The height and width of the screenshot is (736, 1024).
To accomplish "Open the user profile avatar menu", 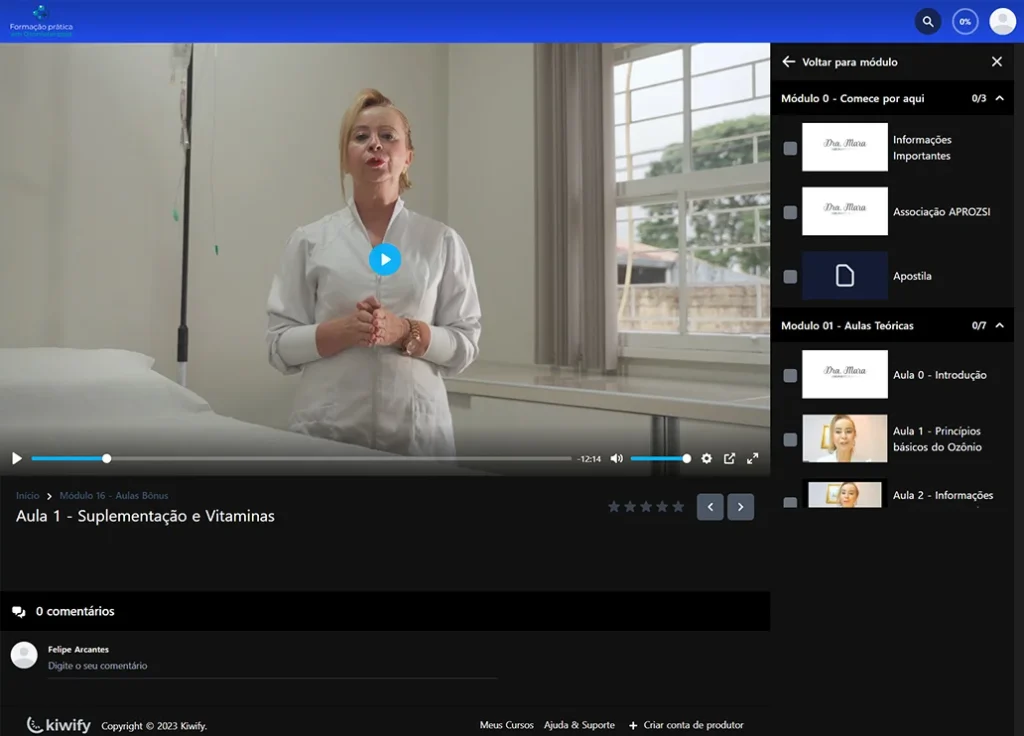I will [x=1002, y=21].
